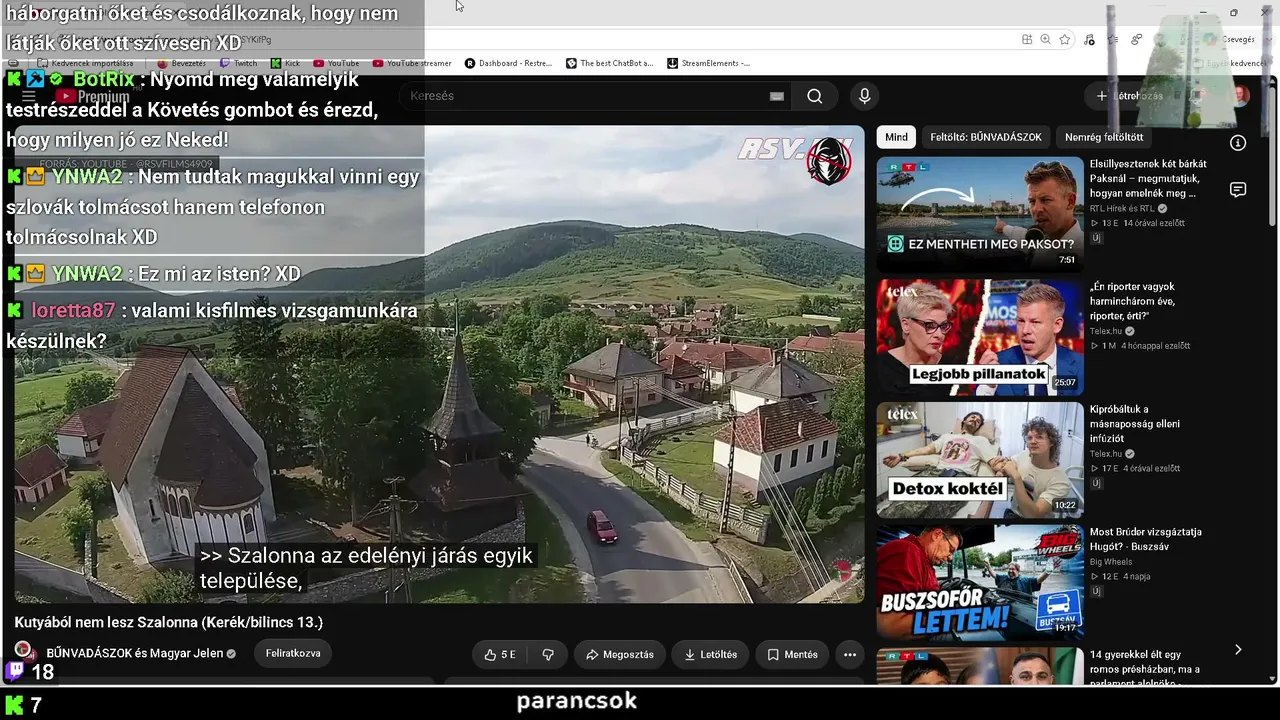1280x720 pixels.
Task: Open the Big Wheels channel name
Action: (x=1113, y=562)
